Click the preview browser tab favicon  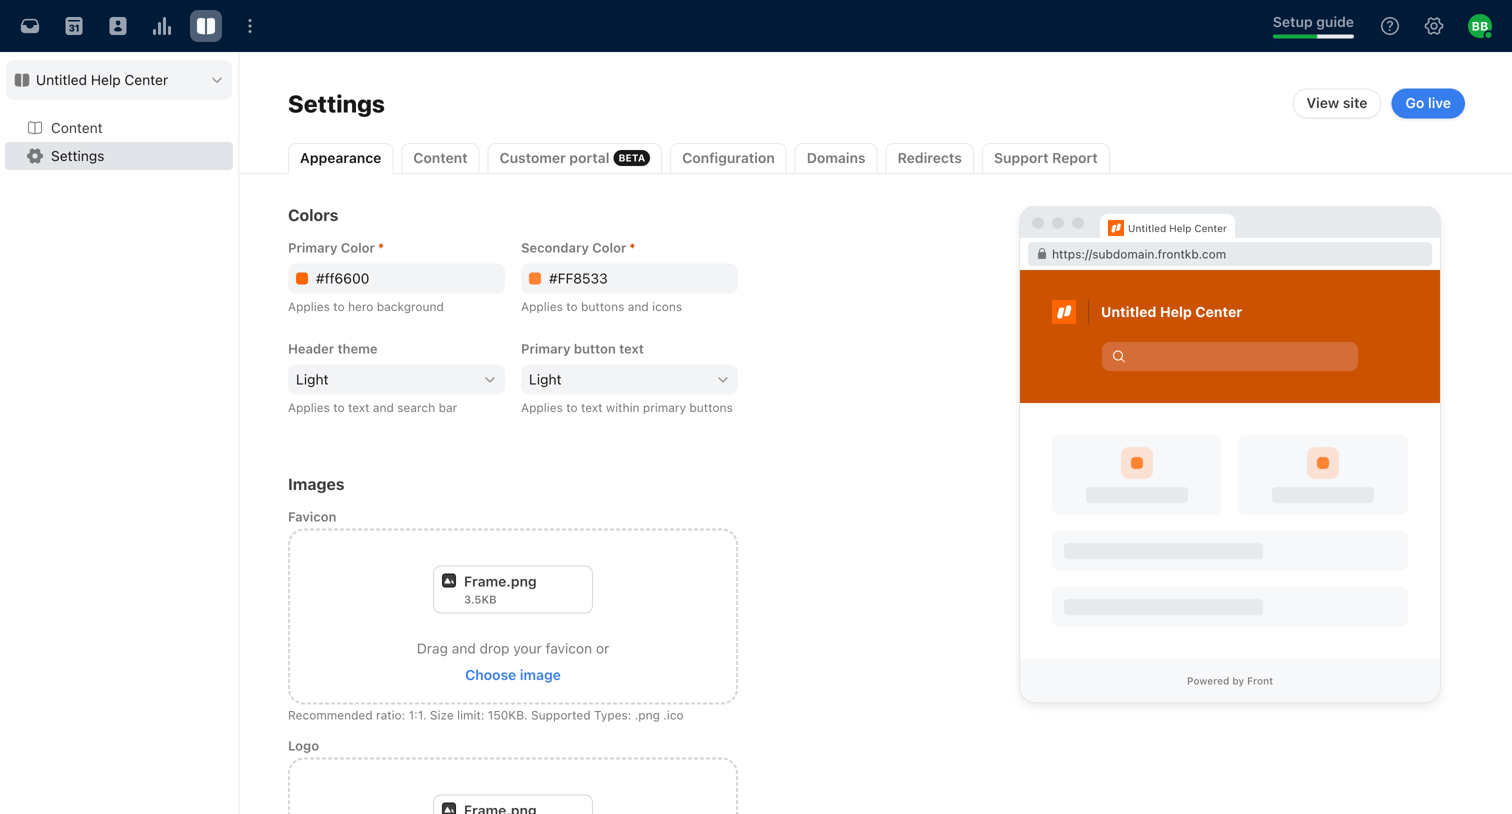[1116, 228]
